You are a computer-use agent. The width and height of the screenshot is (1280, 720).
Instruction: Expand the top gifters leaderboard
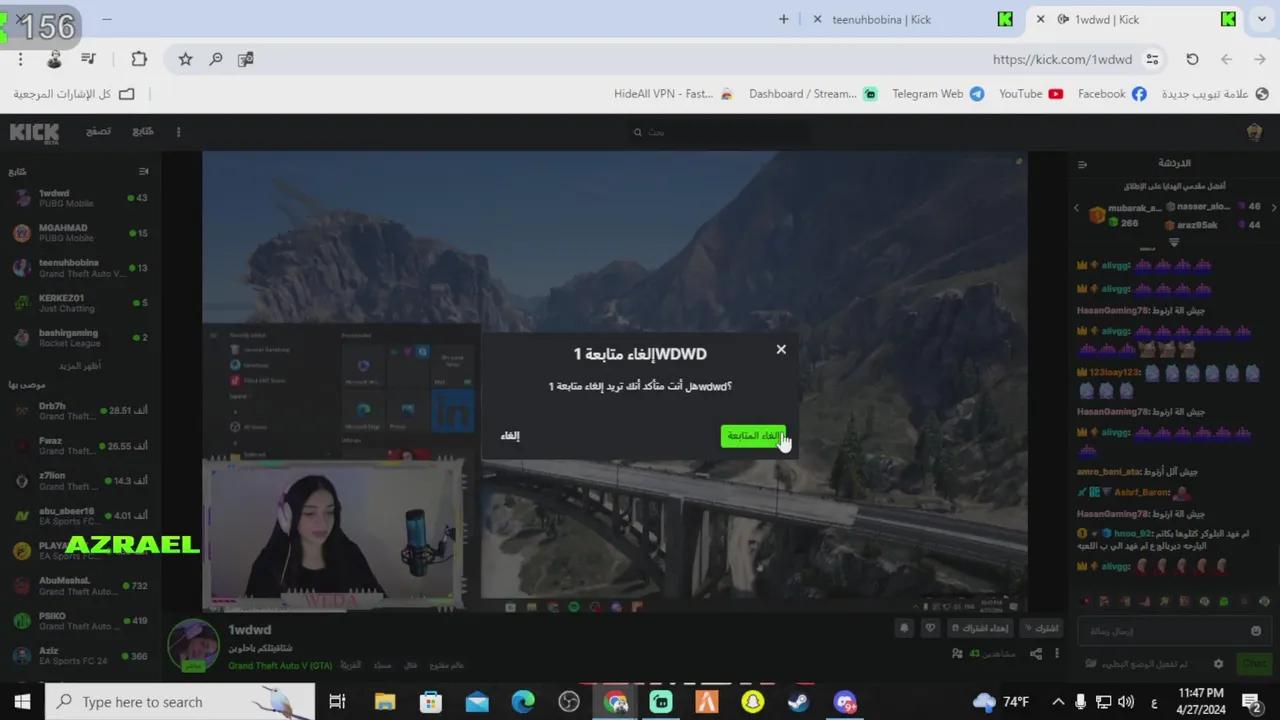pos(1174,243)
